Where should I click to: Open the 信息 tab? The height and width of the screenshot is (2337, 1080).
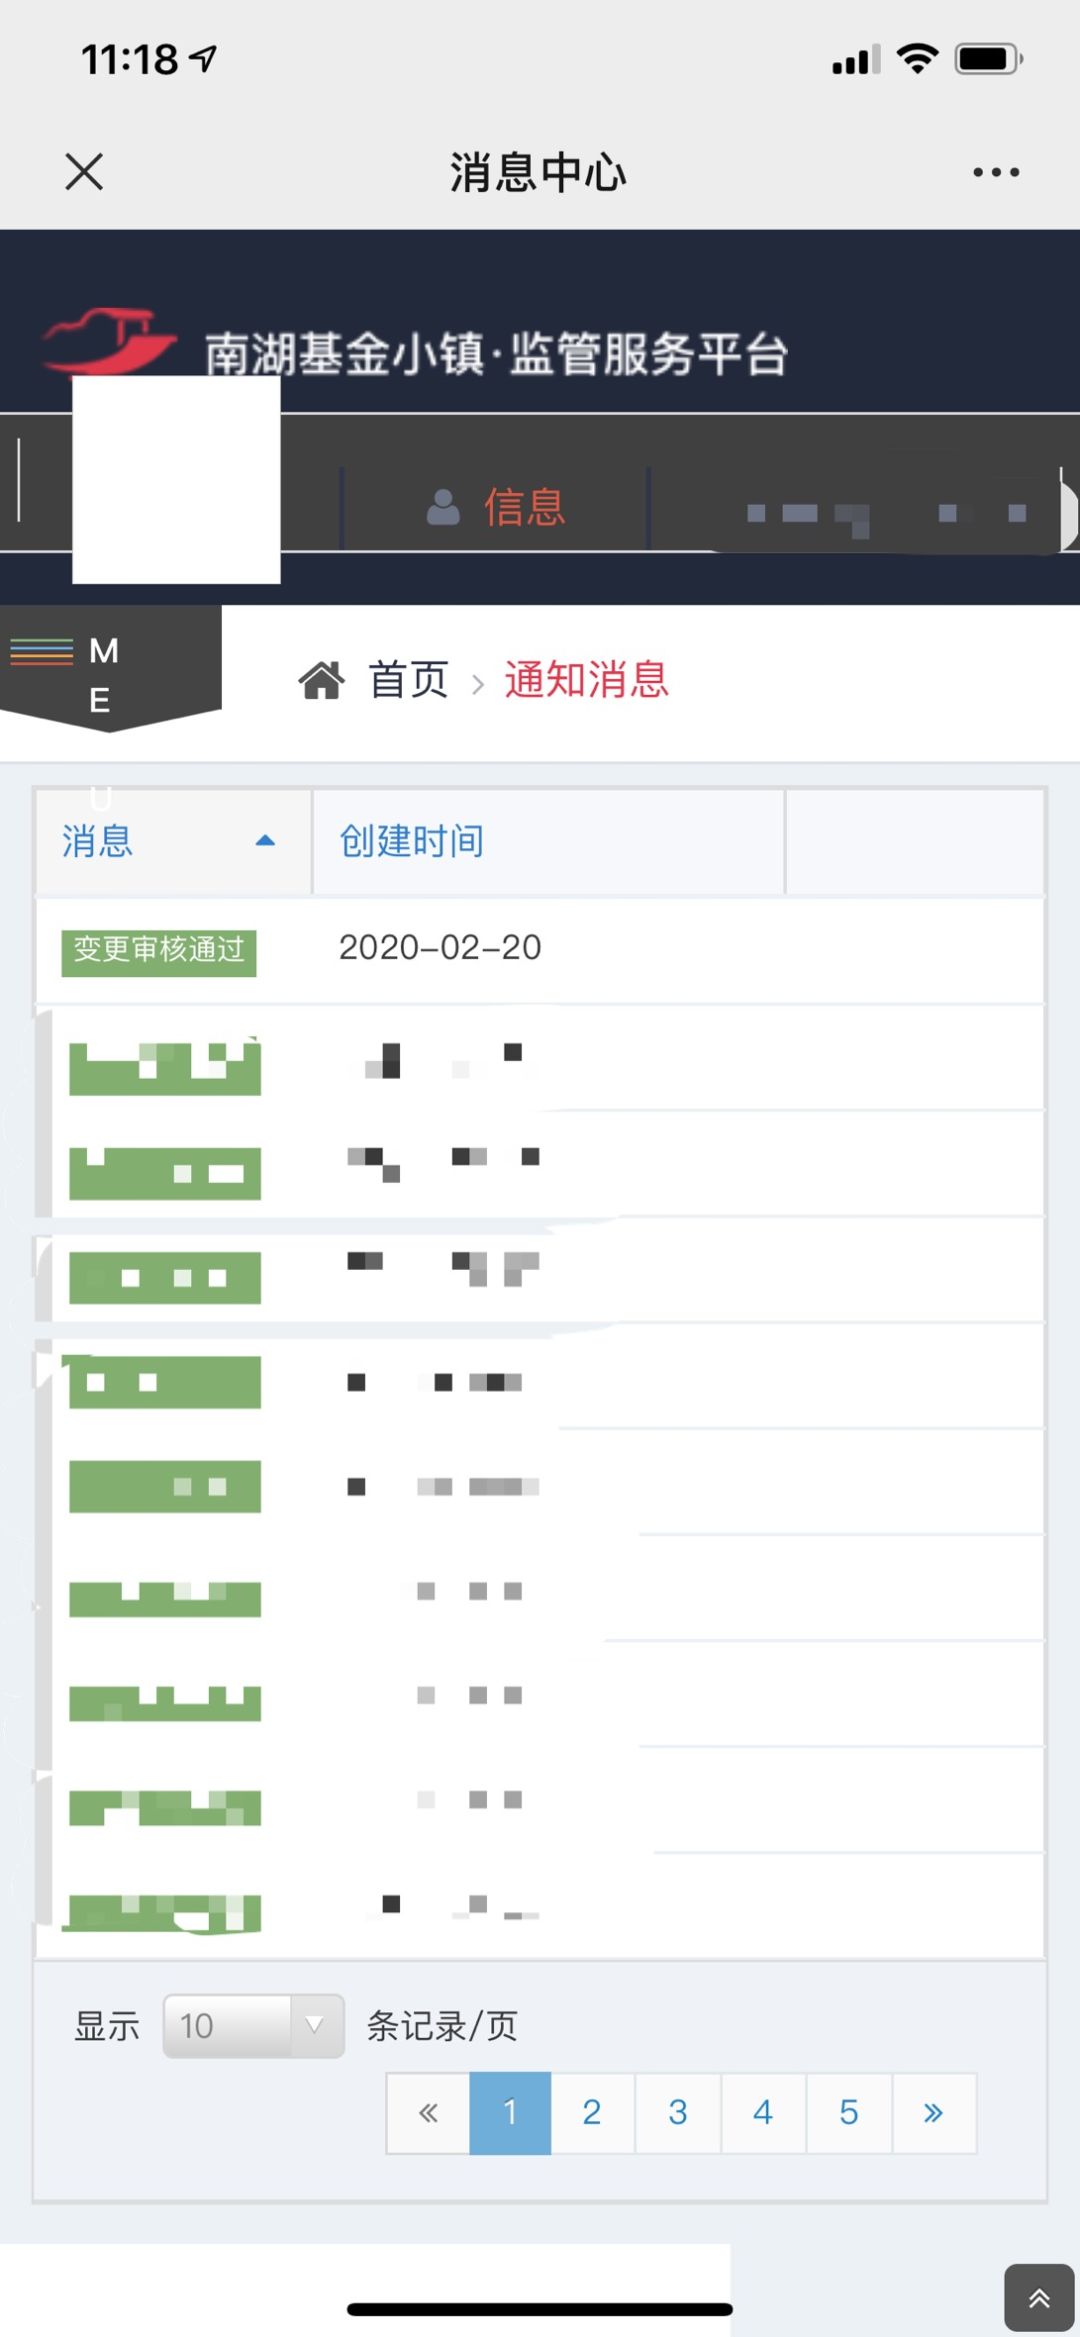524,507
